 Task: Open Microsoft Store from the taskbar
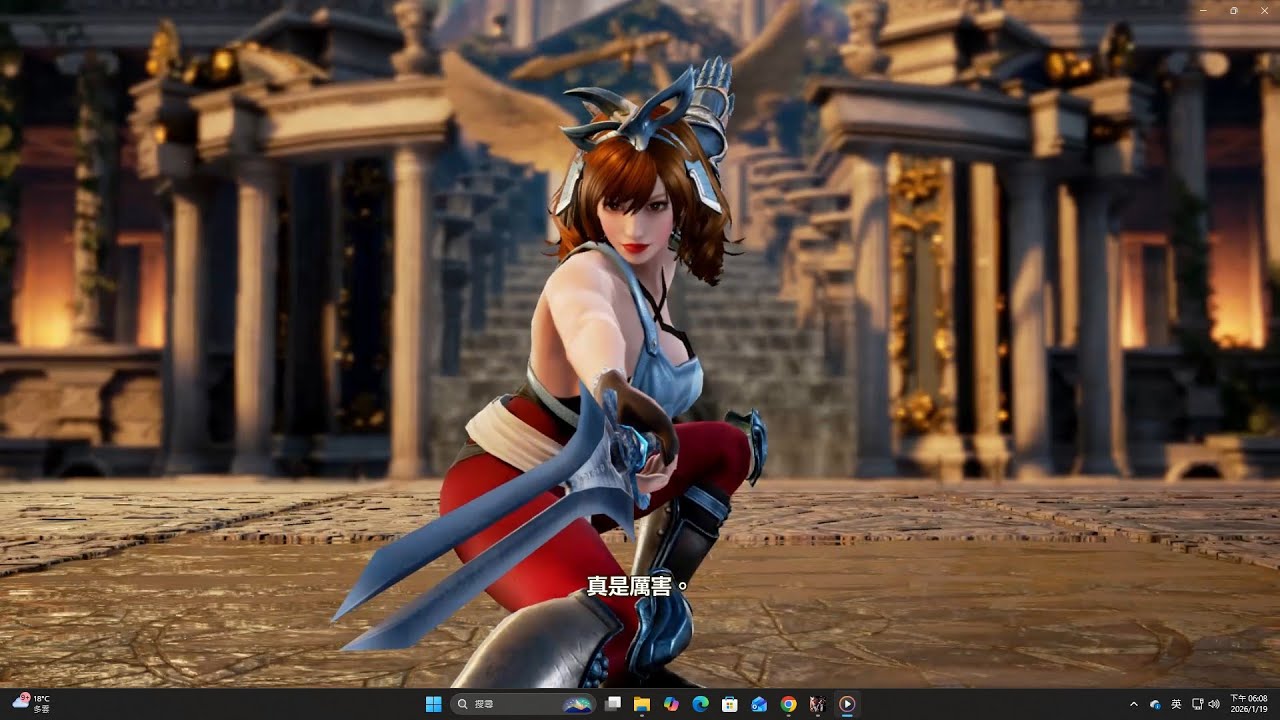click(730, 704)
